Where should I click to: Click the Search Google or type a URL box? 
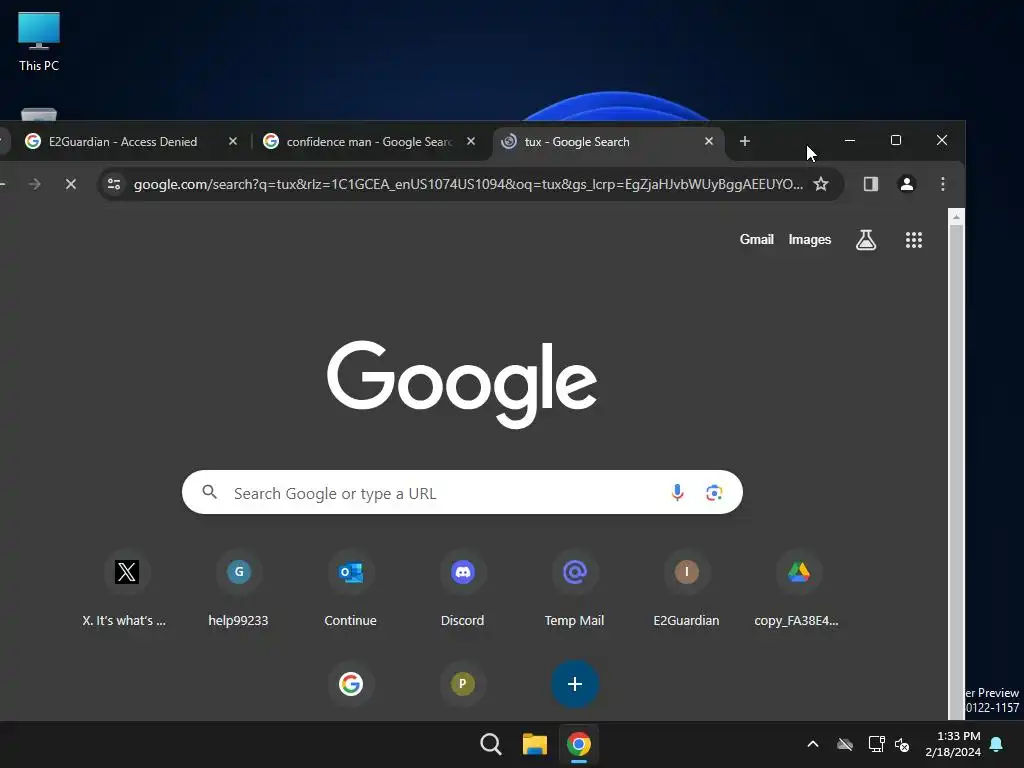pos(462,492)
